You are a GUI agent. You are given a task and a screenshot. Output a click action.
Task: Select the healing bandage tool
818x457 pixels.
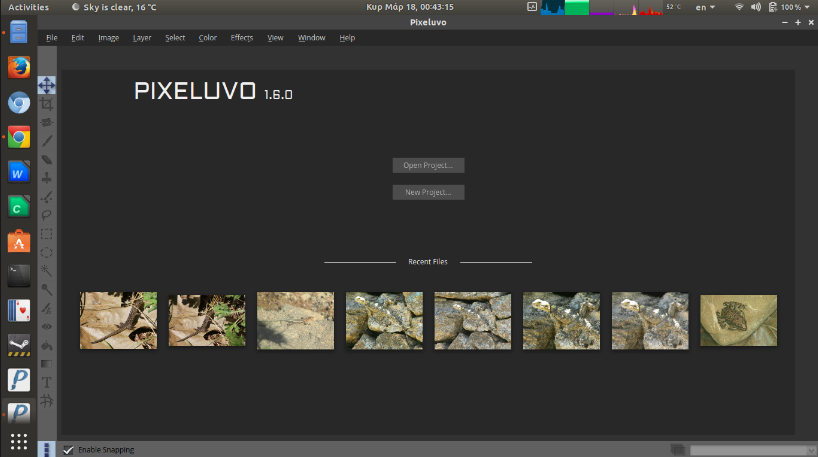(46, 123)
